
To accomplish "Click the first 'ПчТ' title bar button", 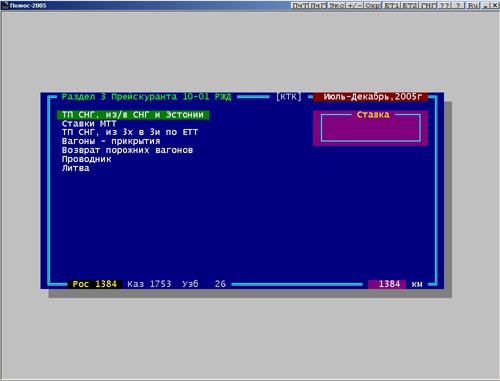I will point(300,5).
